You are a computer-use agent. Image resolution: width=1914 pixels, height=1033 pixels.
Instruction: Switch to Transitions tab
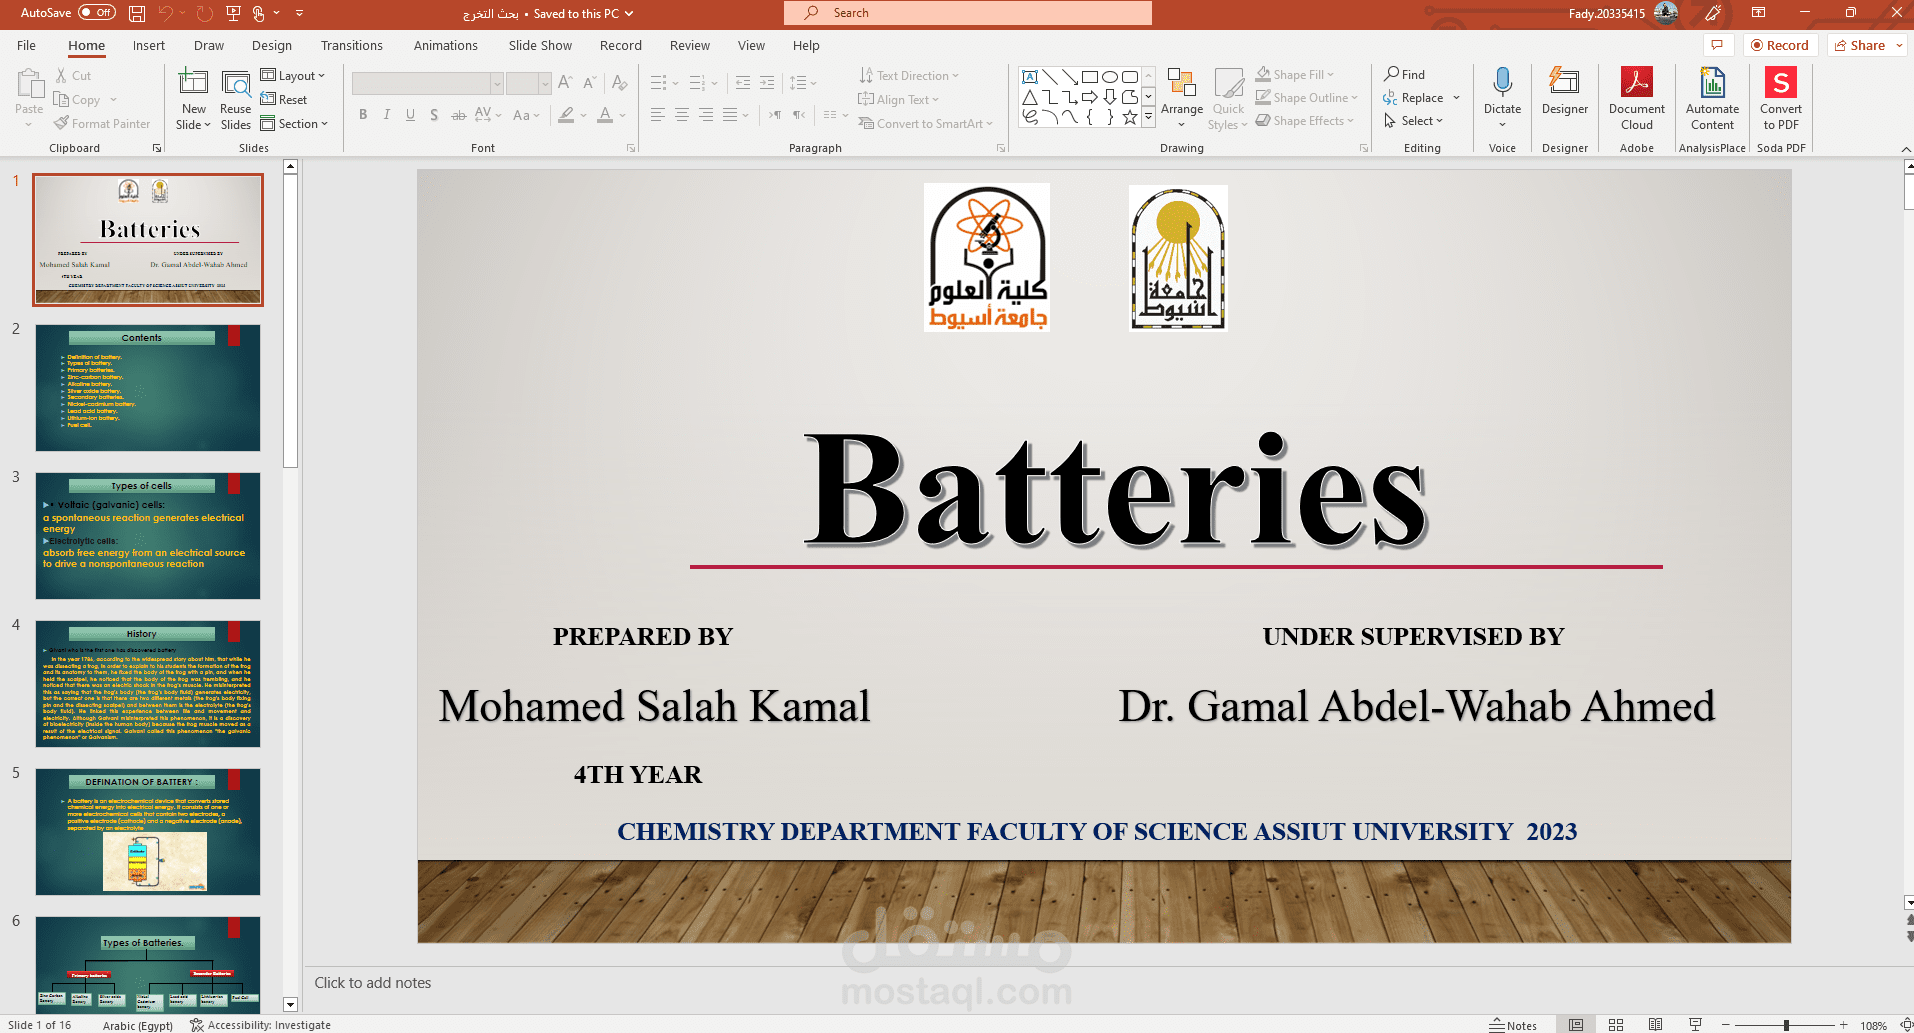pos(352,46)
